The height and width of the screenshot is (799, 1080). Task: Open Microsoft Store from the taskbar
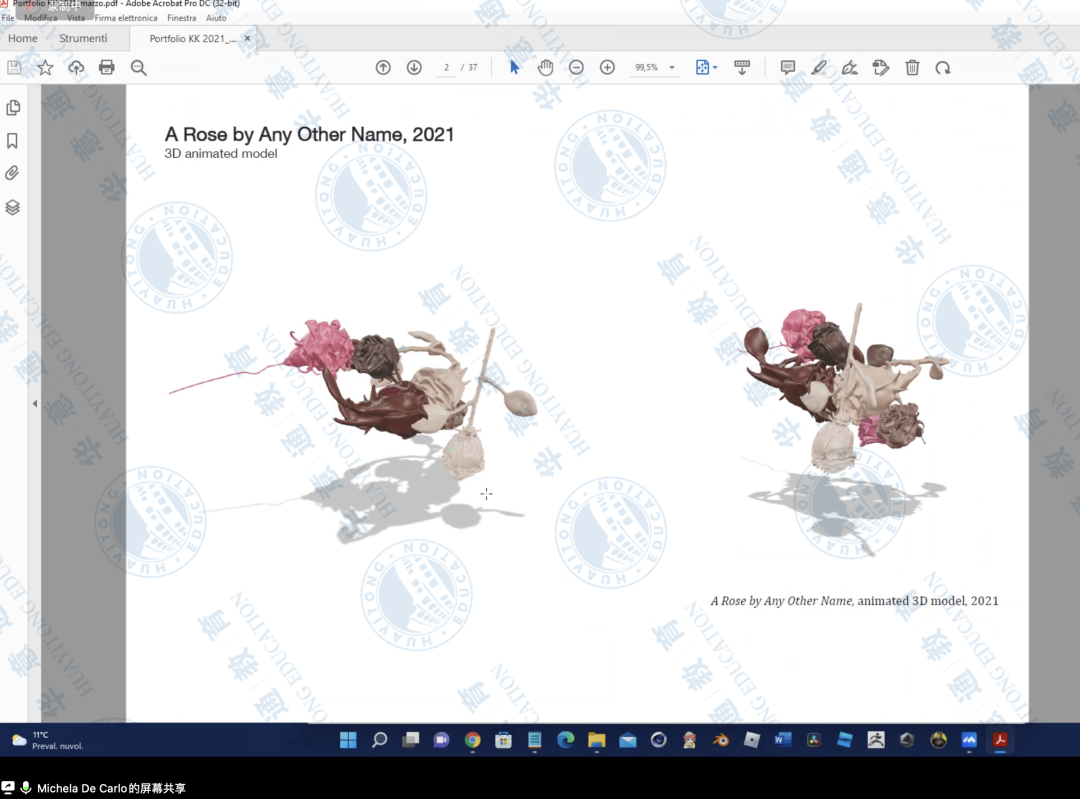[x=503, y=740]
